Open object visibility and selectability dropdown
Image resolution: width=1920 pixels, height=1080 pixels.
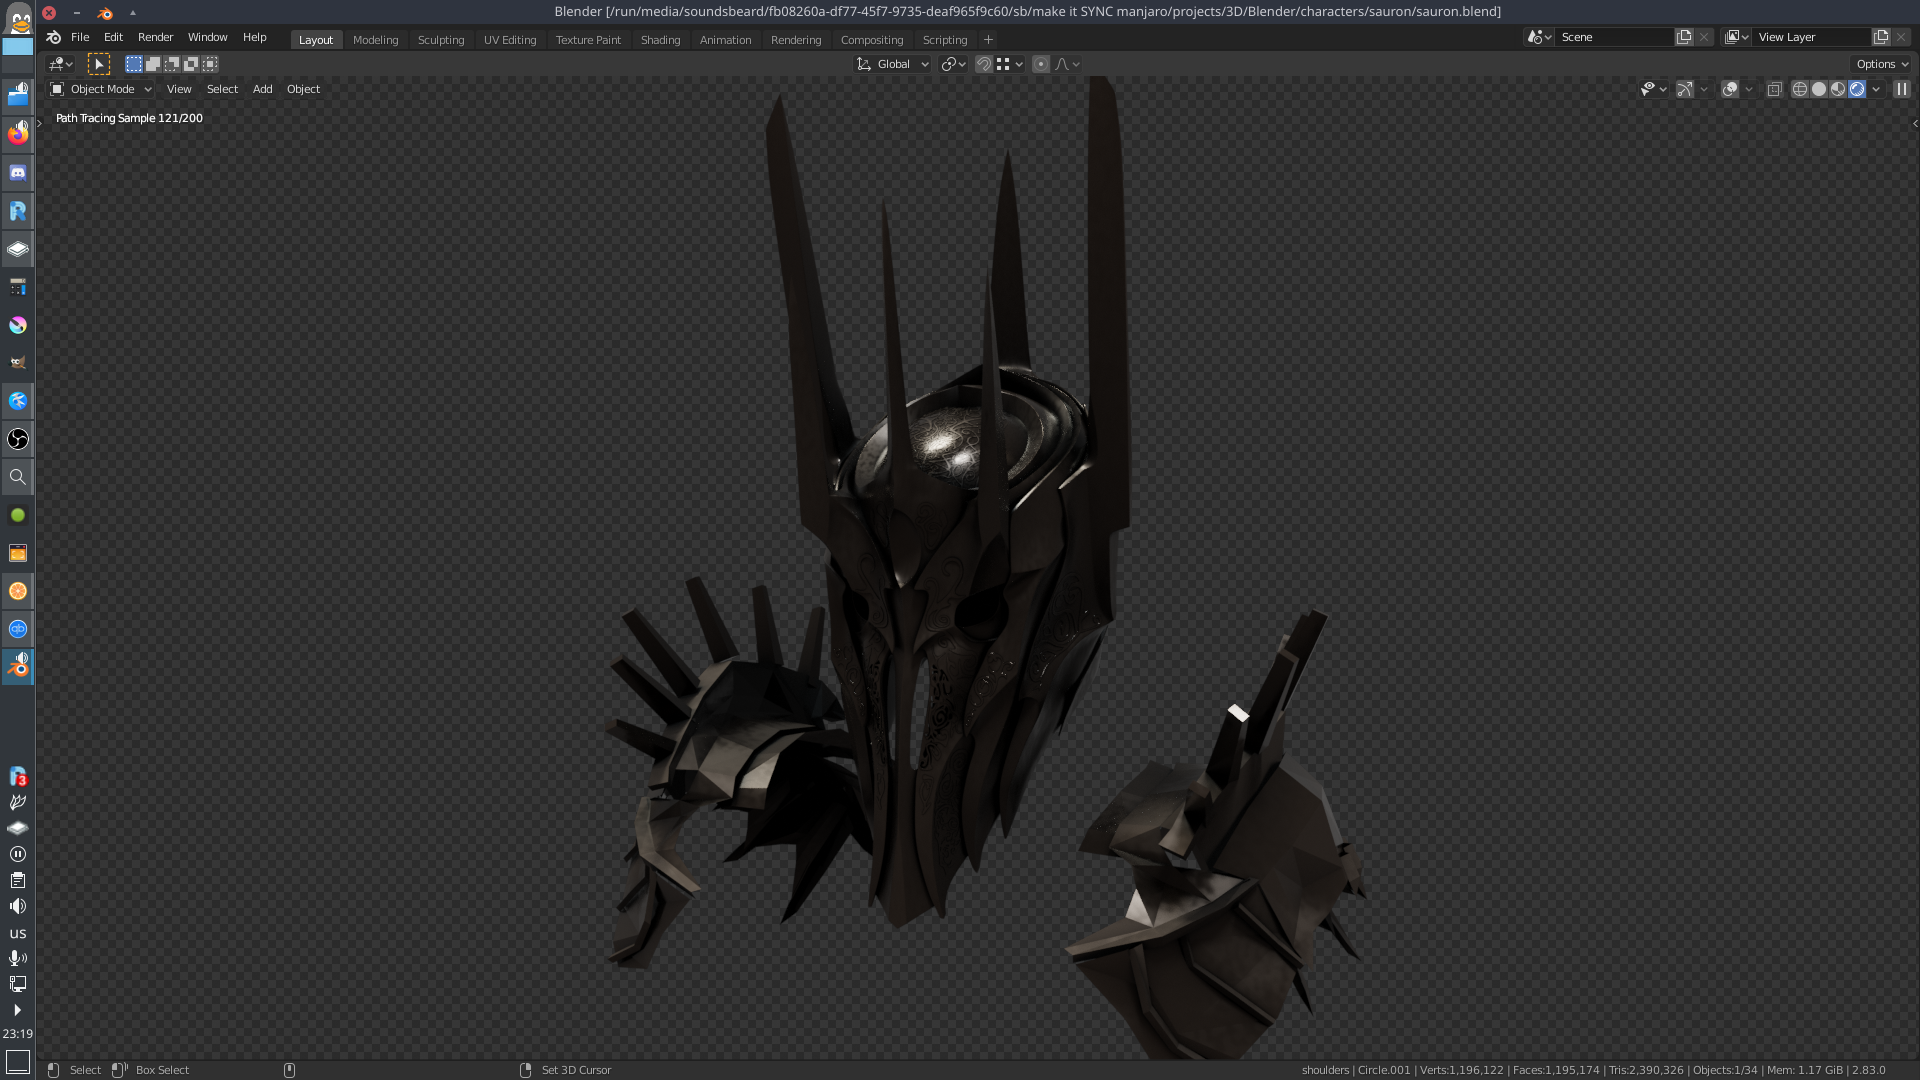tap(1653, 89)
